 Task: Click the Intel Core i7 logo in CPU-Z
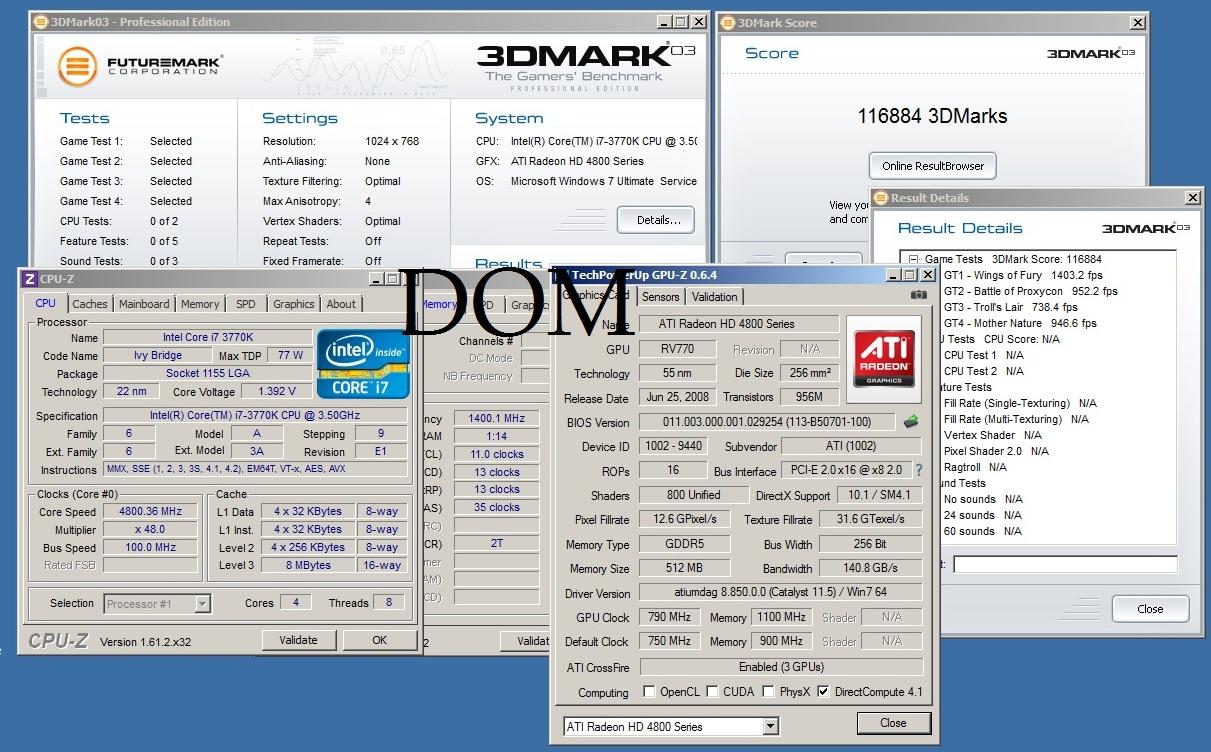(361, 362)
